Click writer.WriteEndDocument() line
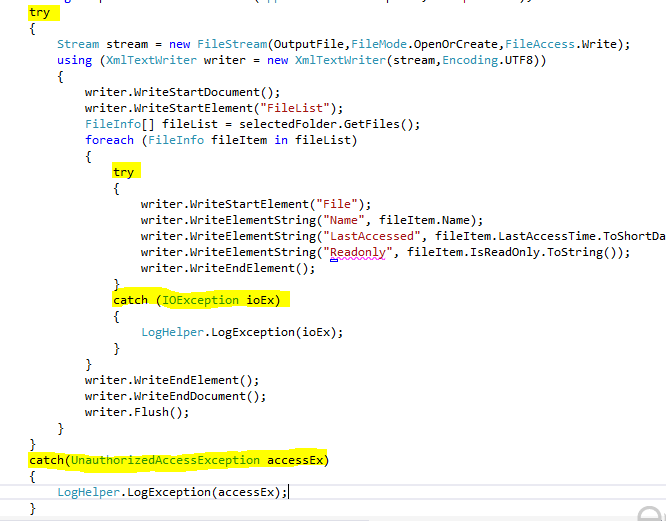 175,396
